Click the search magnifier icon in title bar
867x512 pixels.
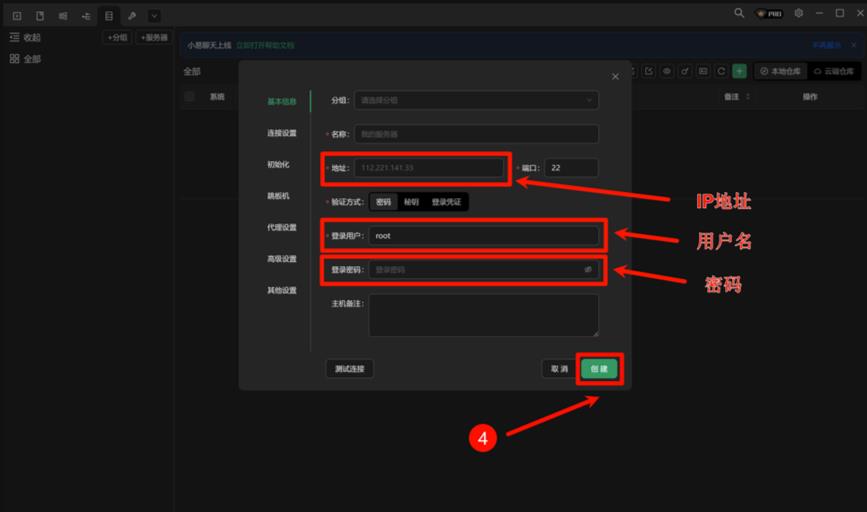[739, 14]
